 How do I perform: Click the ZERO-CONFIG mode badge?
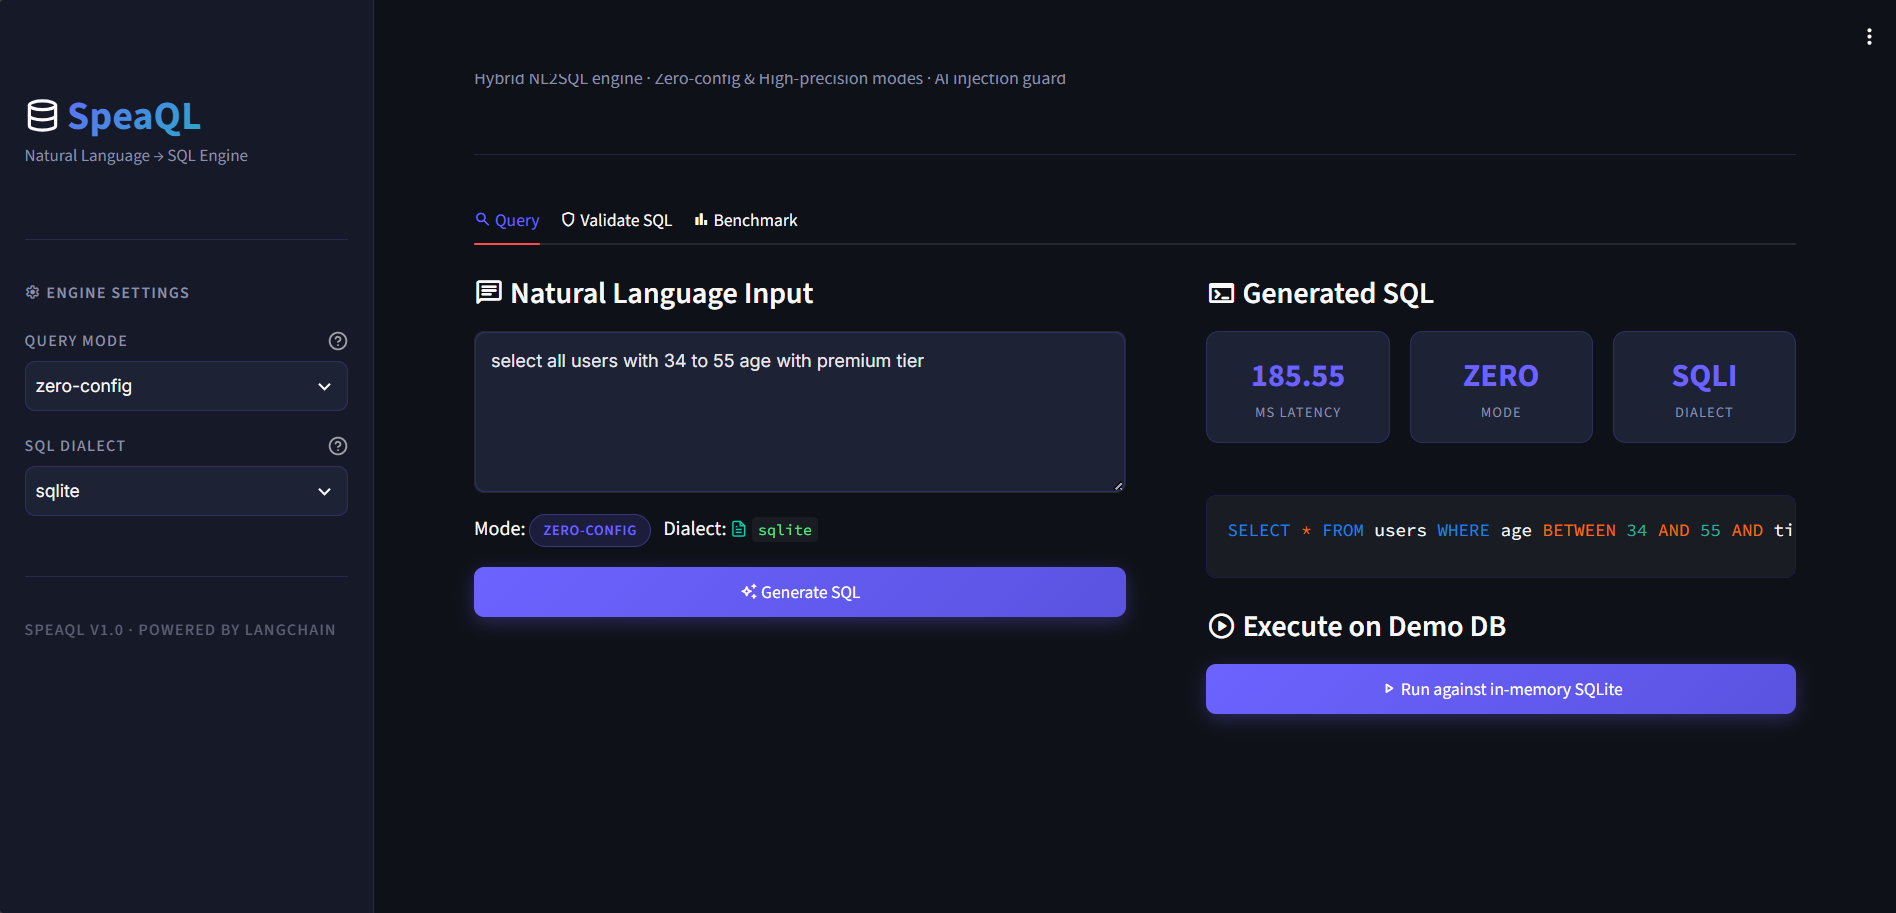590,530
